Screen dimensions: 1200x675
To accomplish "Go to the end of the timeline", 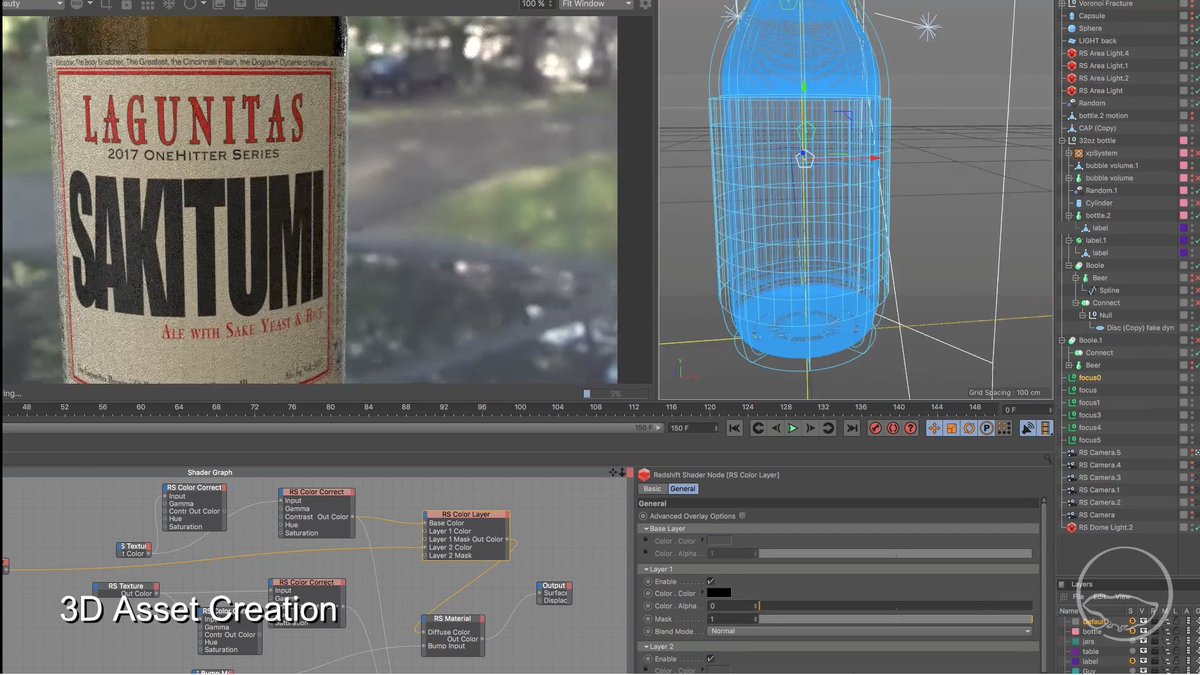I will (x=852, y=428).
